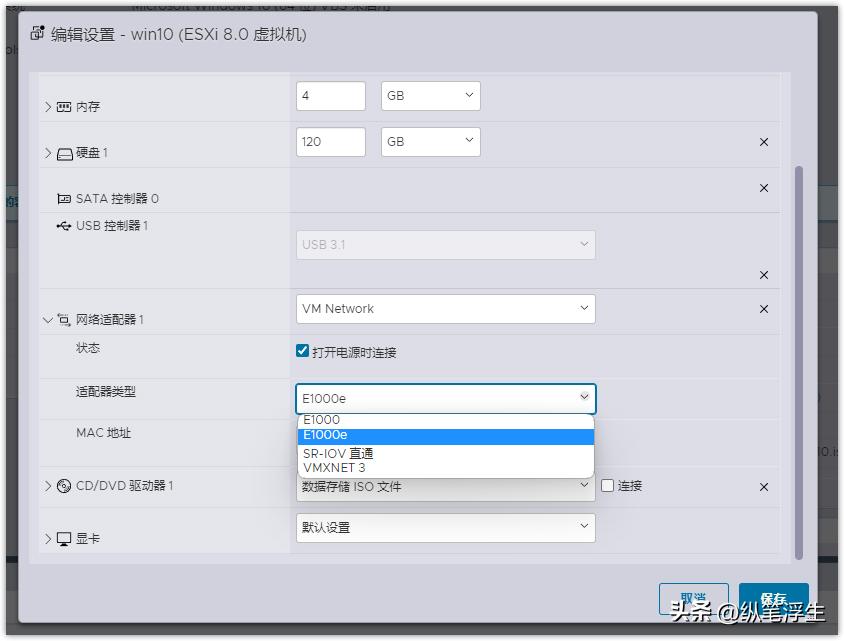
Task: Click the MAC 地址 label
Action: point(103,433)
